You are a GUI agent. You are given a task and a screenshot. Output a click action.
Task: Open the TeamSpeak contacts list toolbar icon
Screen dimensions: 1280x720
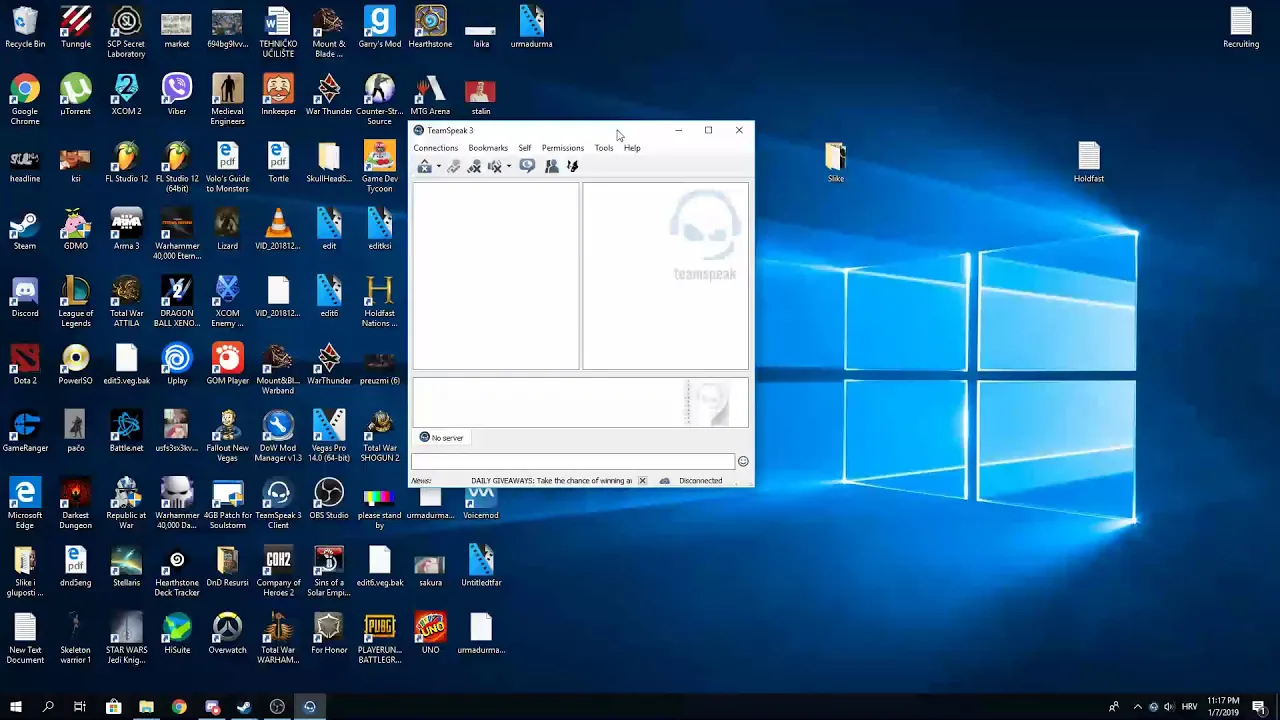pos(551,167)
